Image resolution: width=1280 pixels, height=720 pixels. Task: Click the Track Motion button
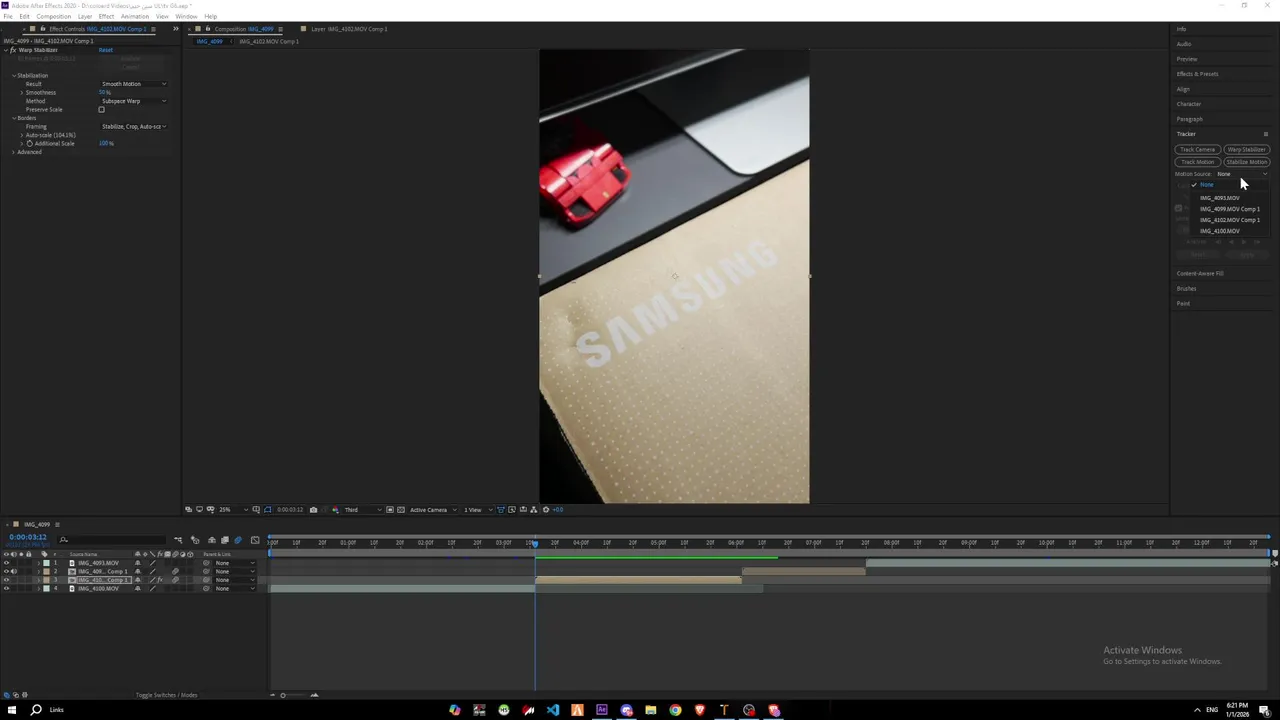pos(1197,162)
